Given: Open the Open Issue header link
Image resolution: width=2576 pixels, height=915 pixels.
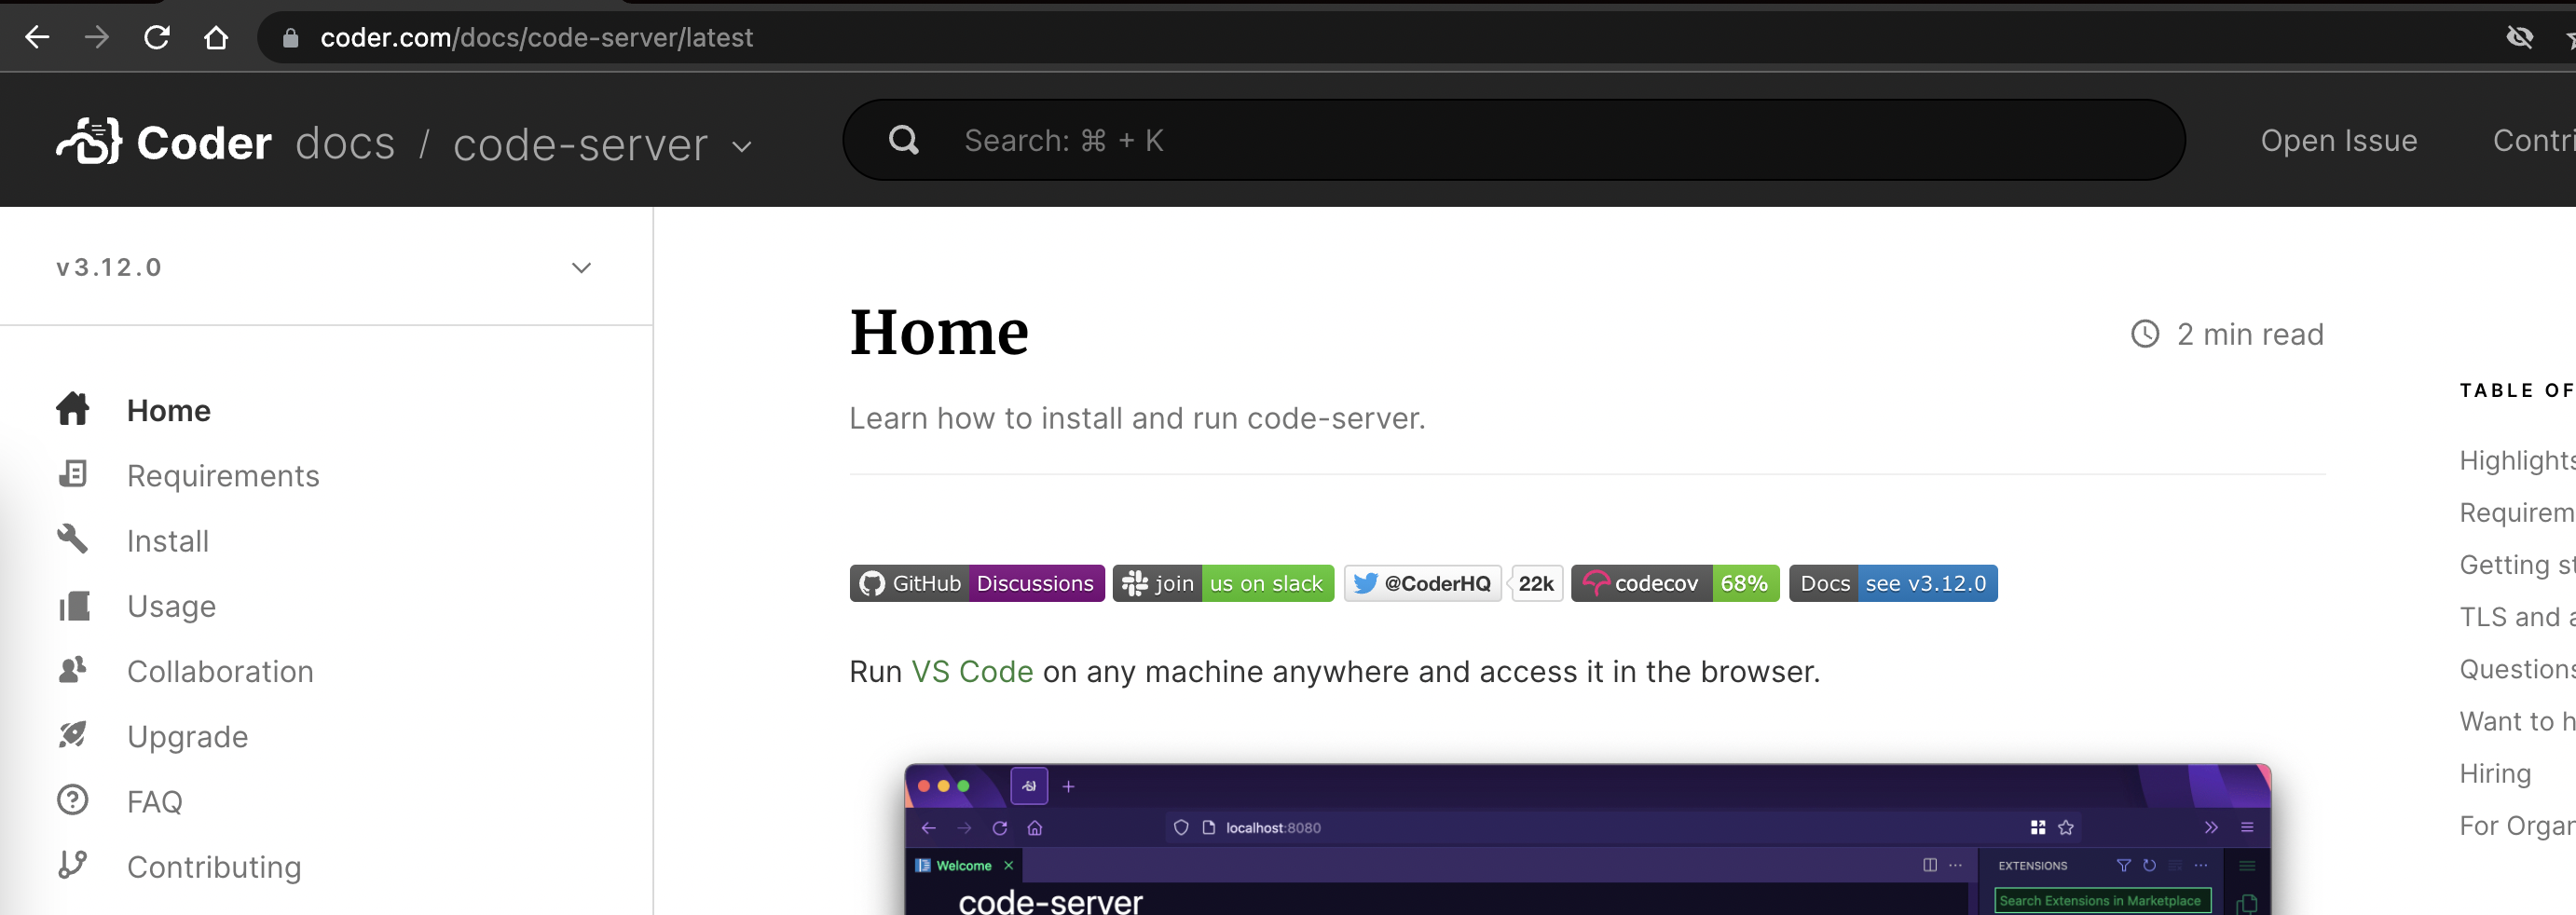Looking at the screenshot, I should tap(2339, 141).
